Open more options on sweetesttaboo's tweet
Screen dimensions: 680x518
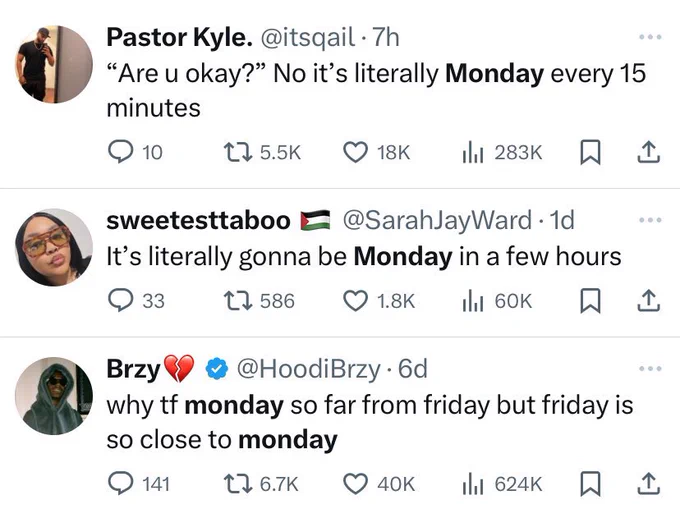pyautogui.click(x=650, y=220)
